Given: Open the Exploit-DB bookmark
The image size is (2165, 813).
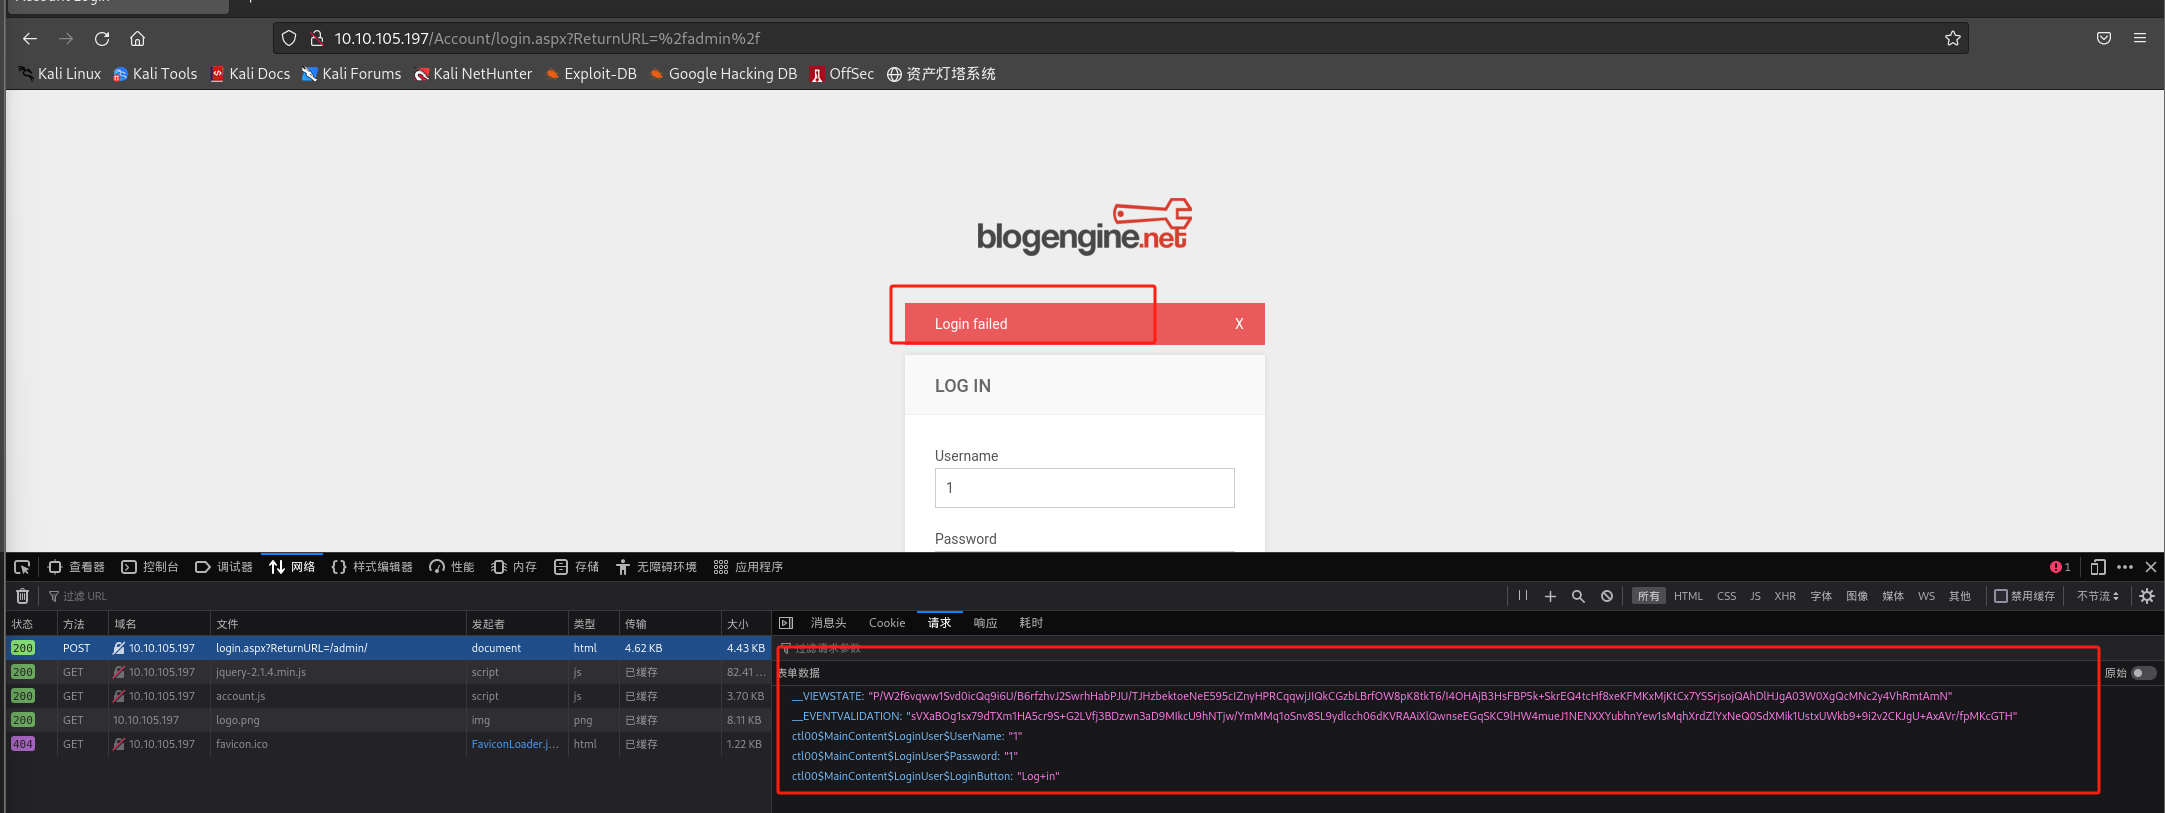Looking at the screenshot, I should pyautogui.click(x=591, y=74).
